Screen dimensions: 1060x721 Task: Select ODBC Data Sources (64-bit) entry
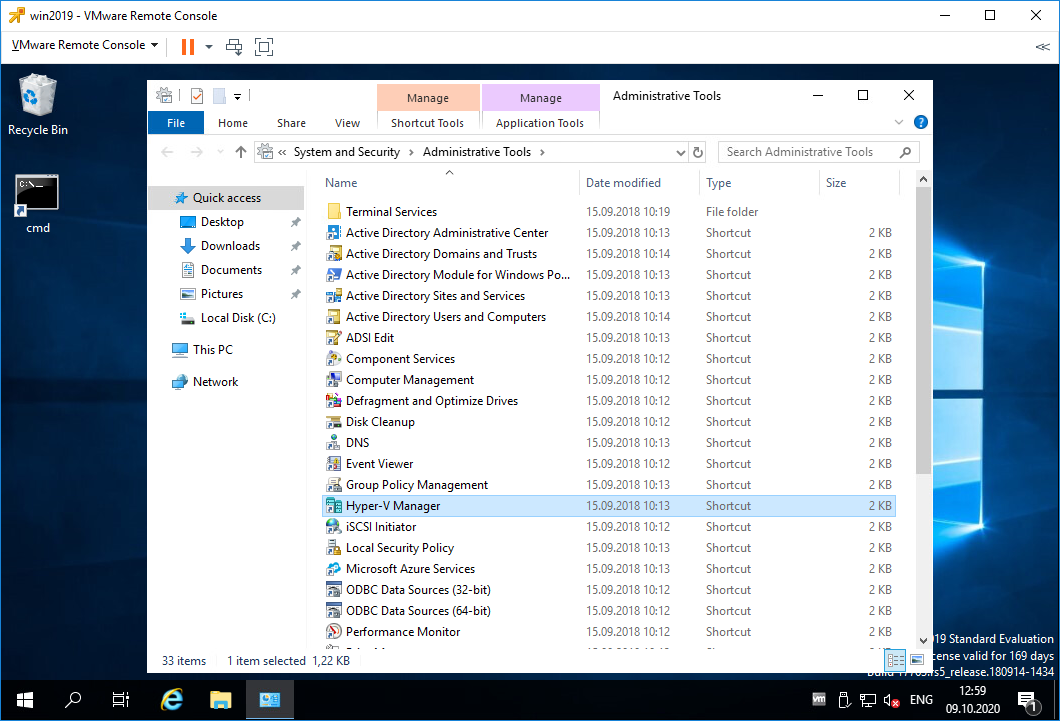point(609,610)
